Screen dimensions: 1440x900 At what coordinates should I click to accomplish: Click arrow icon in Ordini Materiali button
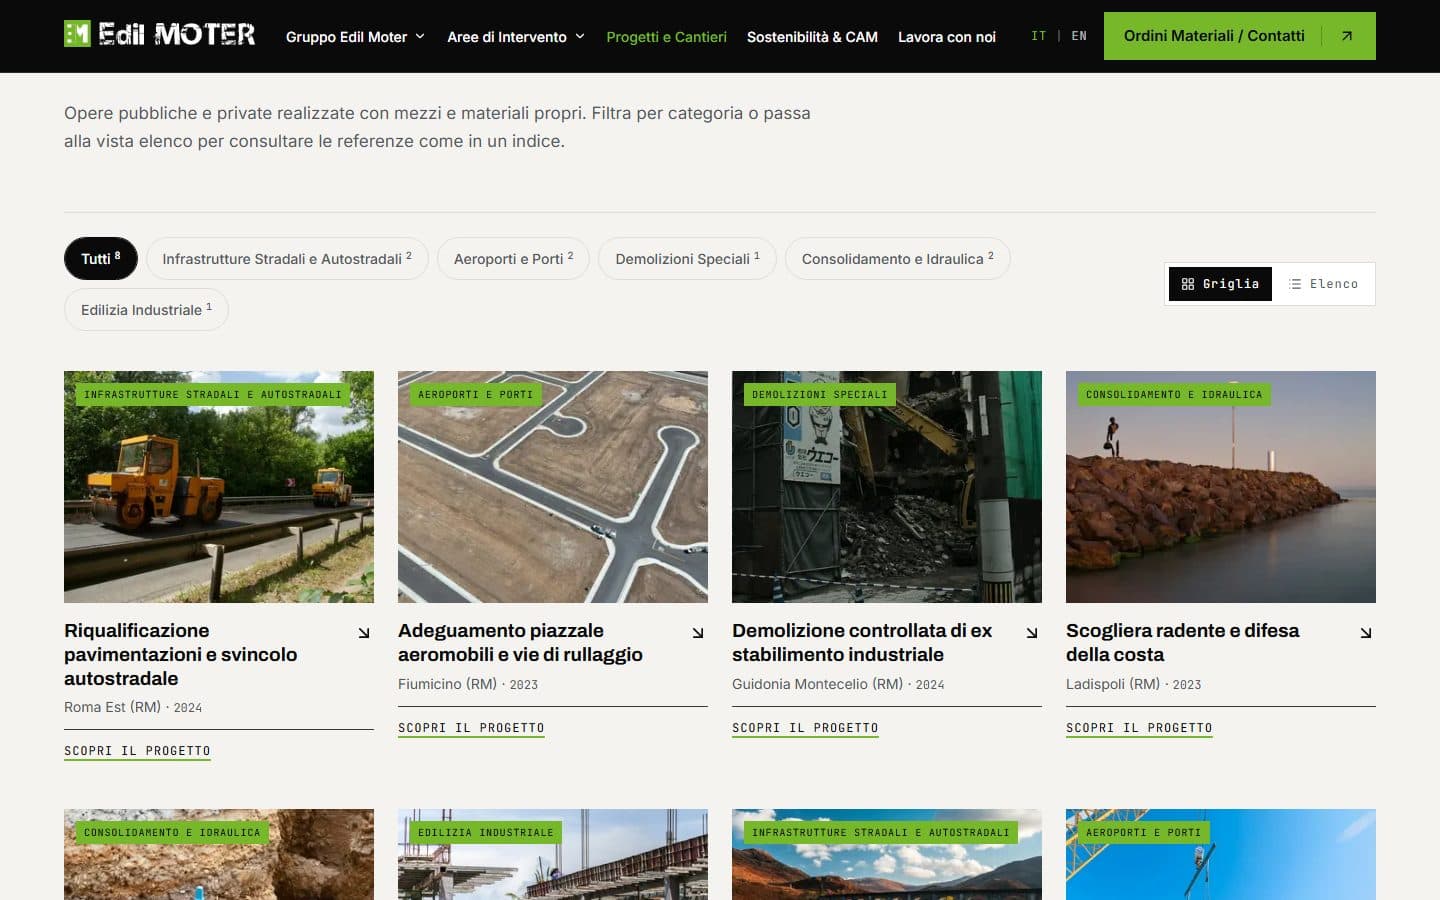[1347, 36]
